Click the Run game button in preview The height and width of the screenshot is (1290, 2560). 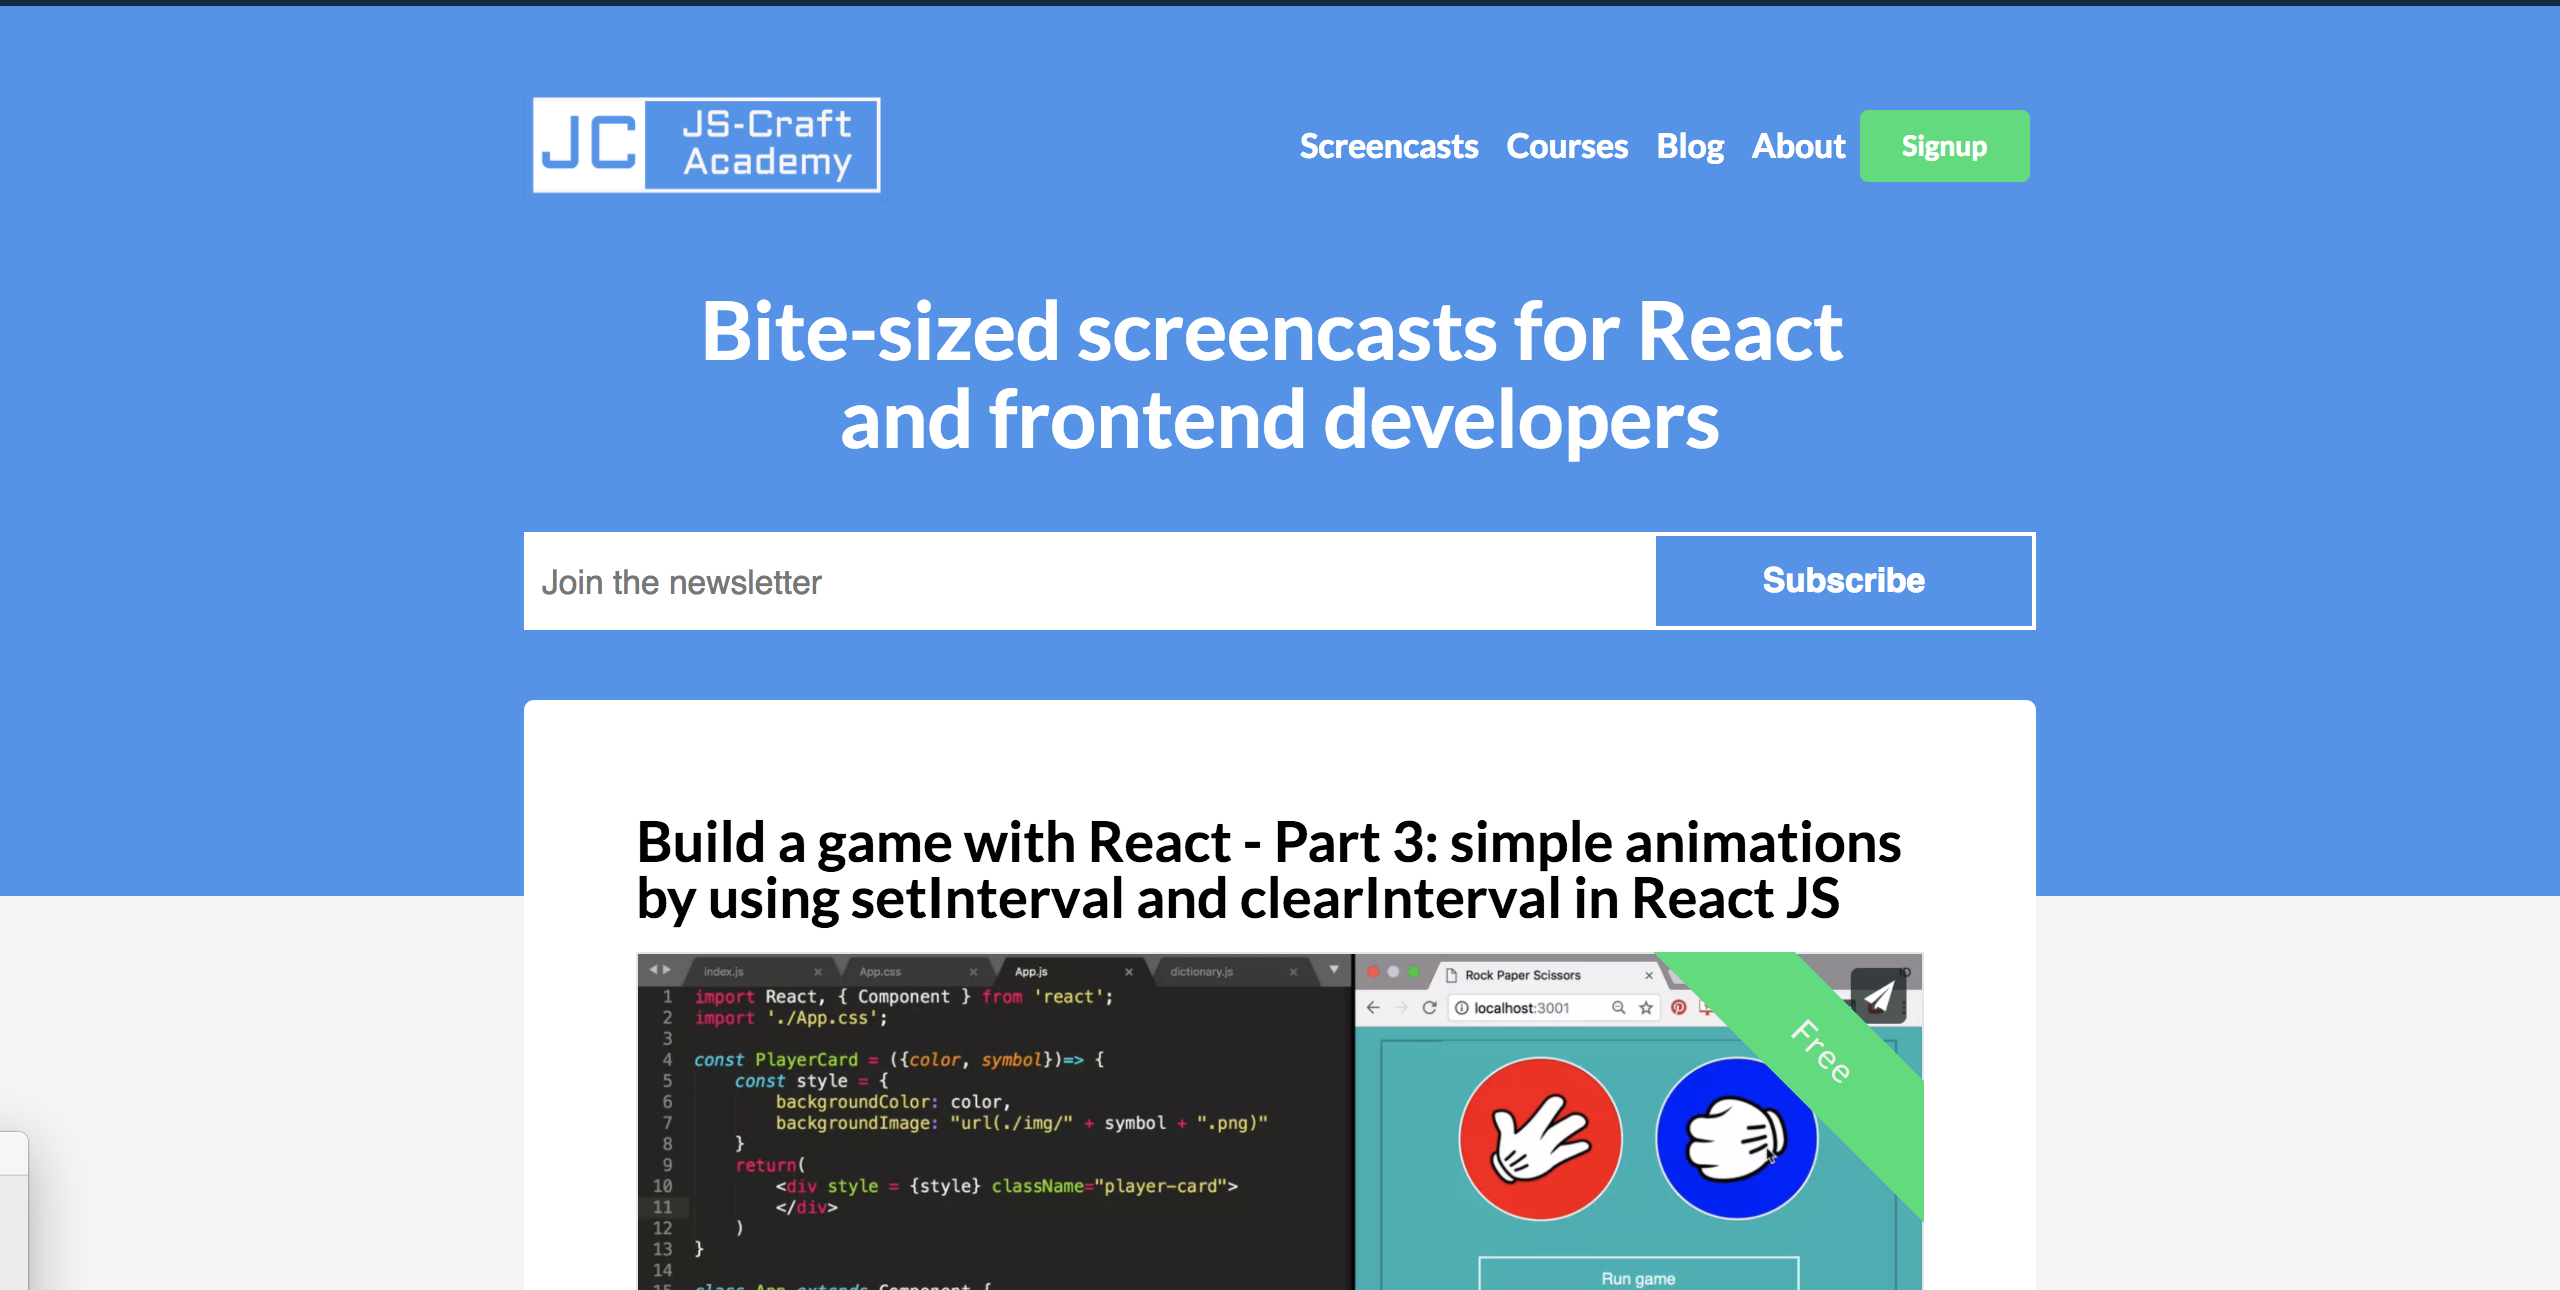tap(1638, 1278)
